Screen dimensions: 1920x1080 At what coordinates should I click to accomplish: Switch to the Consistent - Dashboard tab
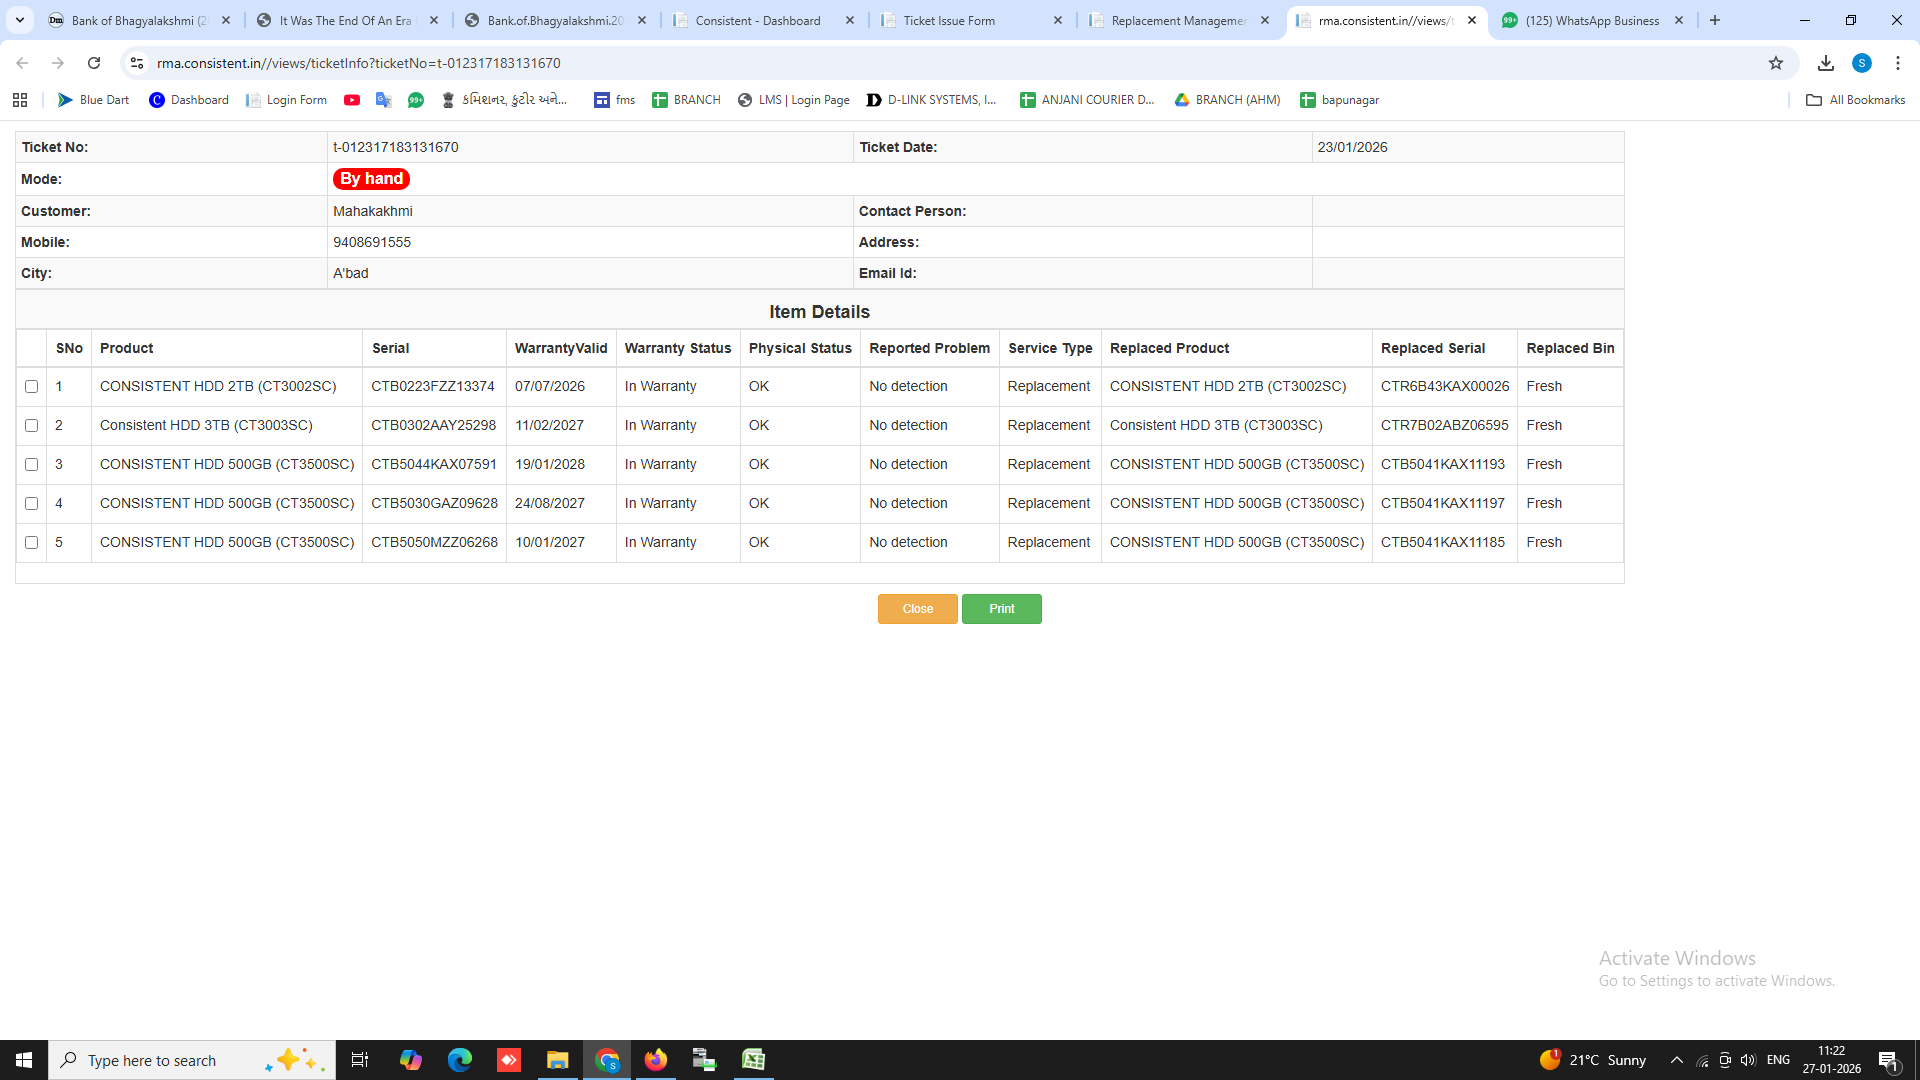point(757,20)
